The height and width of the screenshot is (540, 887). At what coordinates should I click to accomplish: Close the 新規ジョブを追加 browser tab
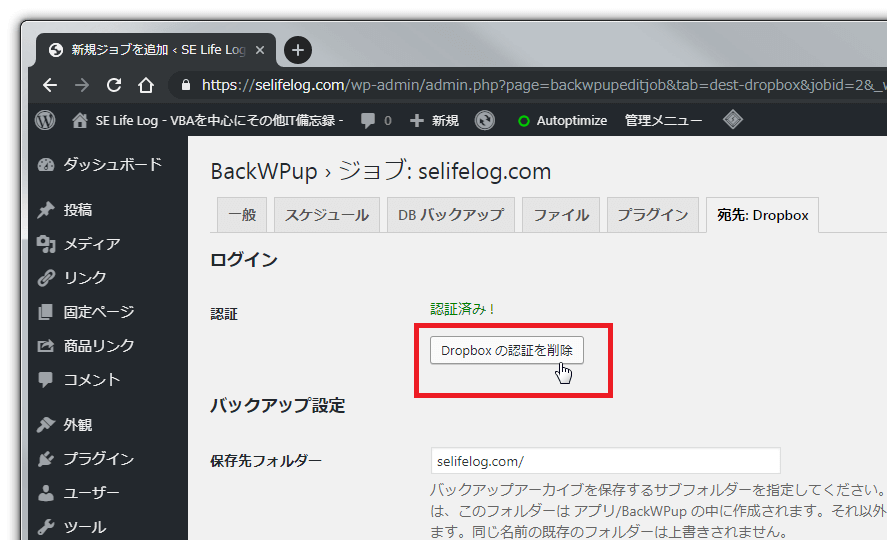[x=260, y=49]
